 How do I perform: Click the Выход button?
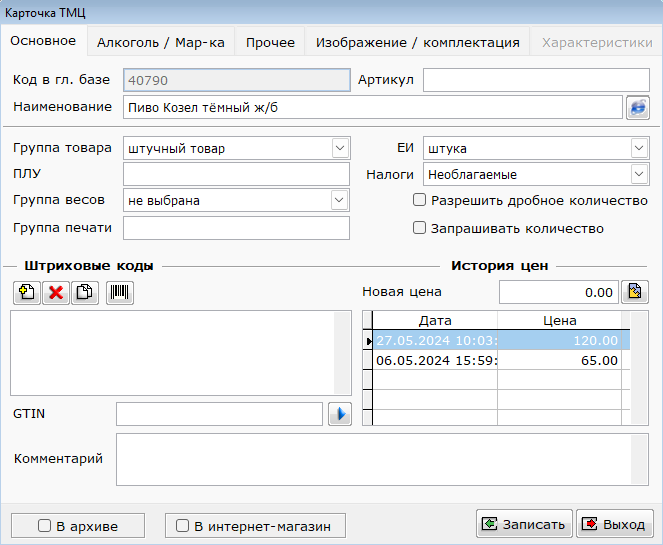[615, 524]
